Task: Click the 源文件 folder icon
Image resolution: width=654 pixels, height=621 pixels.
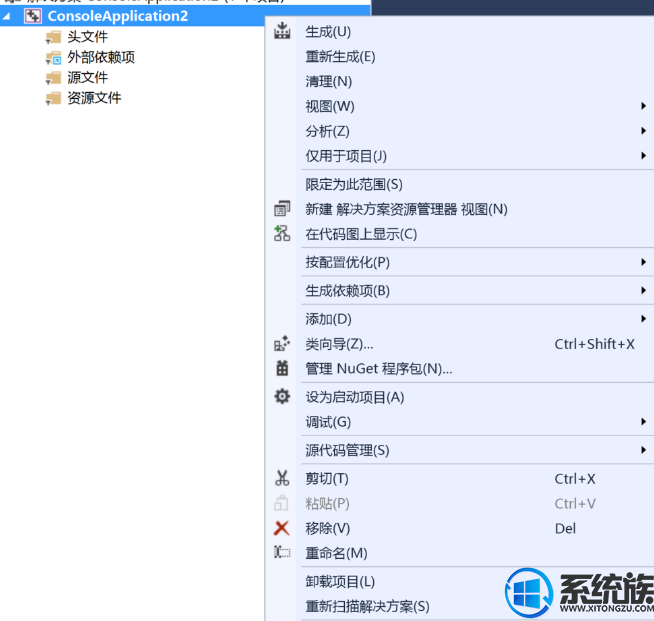Action: coord(53,78)
